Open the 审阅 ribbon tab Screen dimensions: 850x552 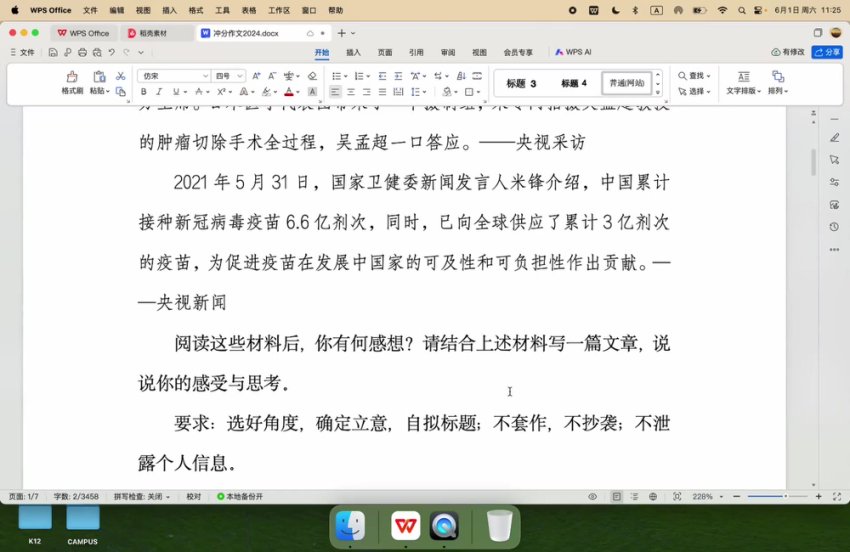[x=447, y=52]
